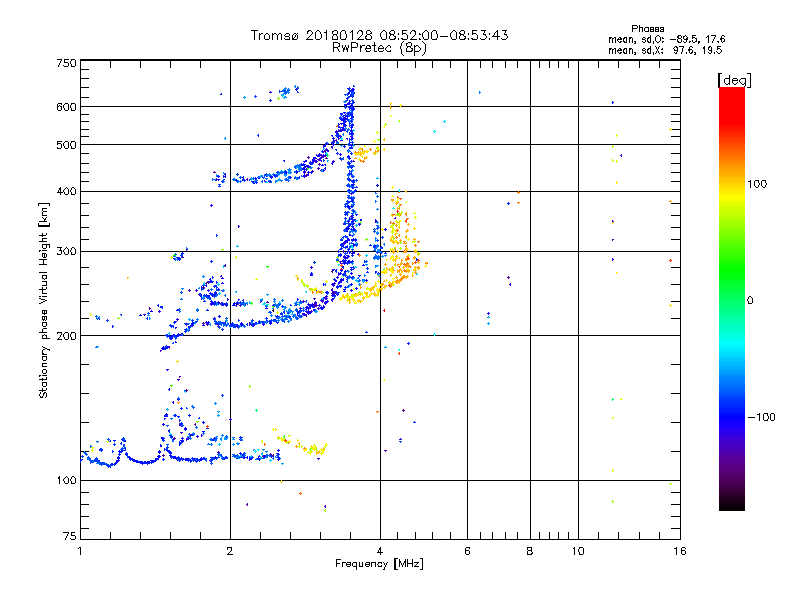Click the frequency axis tick label "10"
800x600 pixels.
pyautogui.click(x=578, y=551)
